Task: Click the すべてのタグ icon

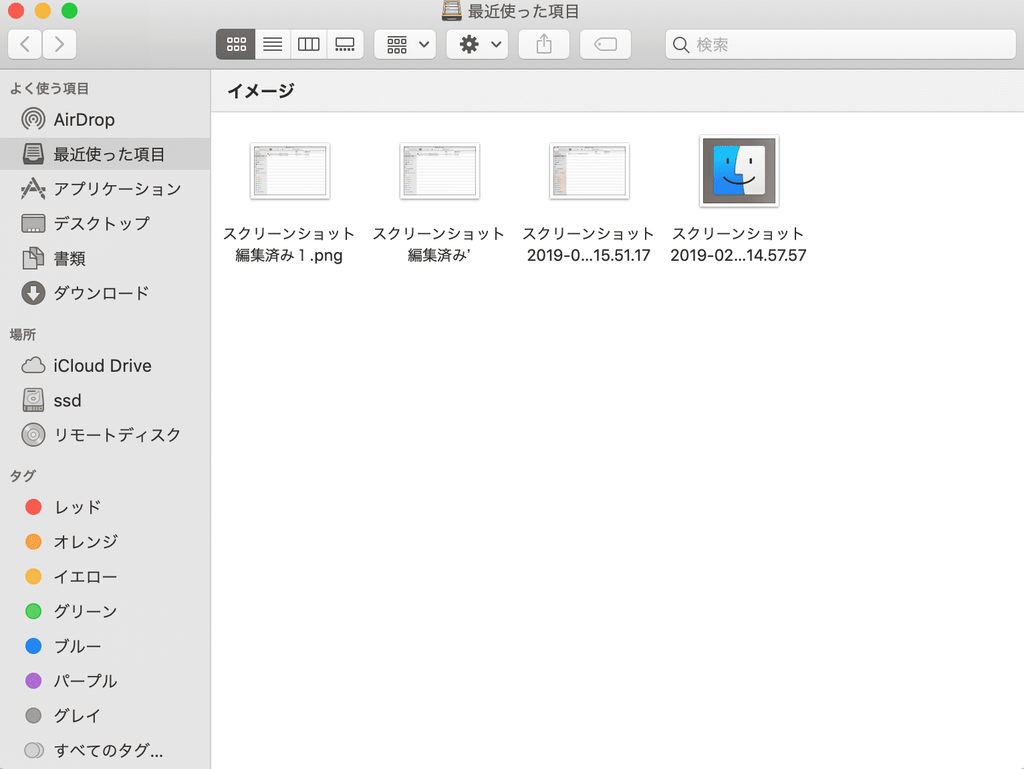Action: (x=33, y=750)
